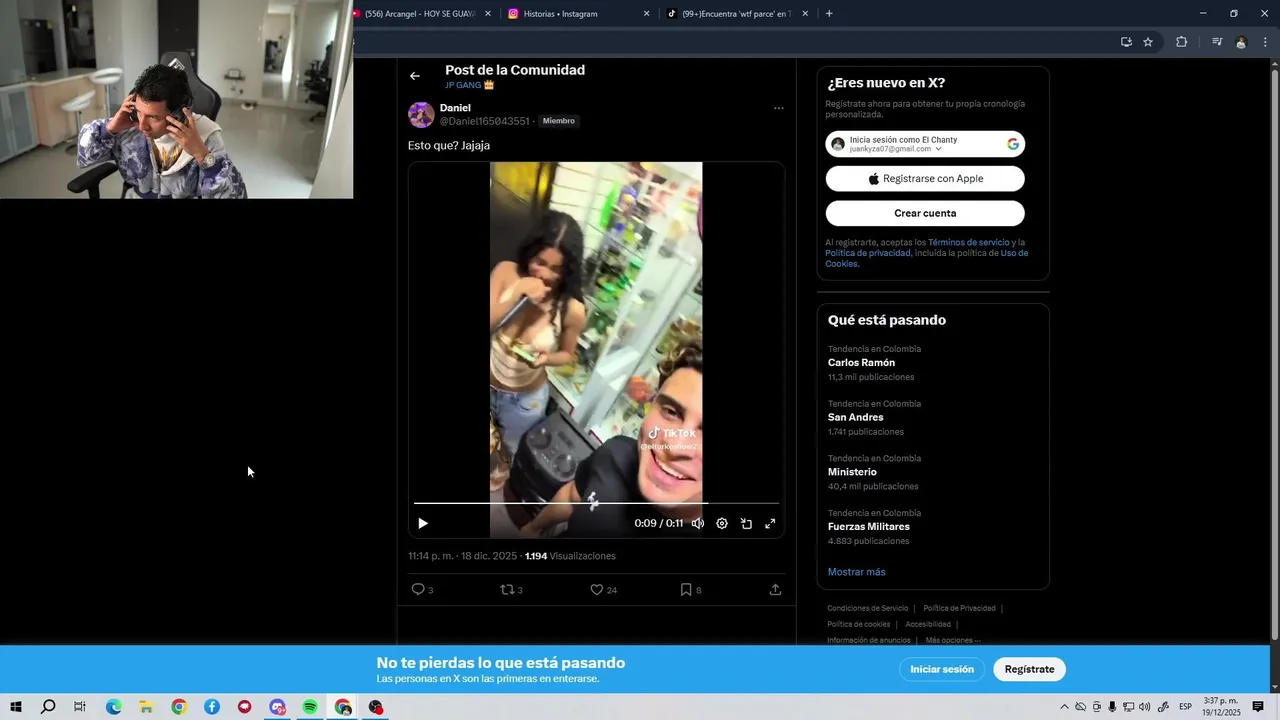Toggle picture-in-picture on the video player
The height and width of the screenshot is (720, 1280).
click(x=746, y=523)
